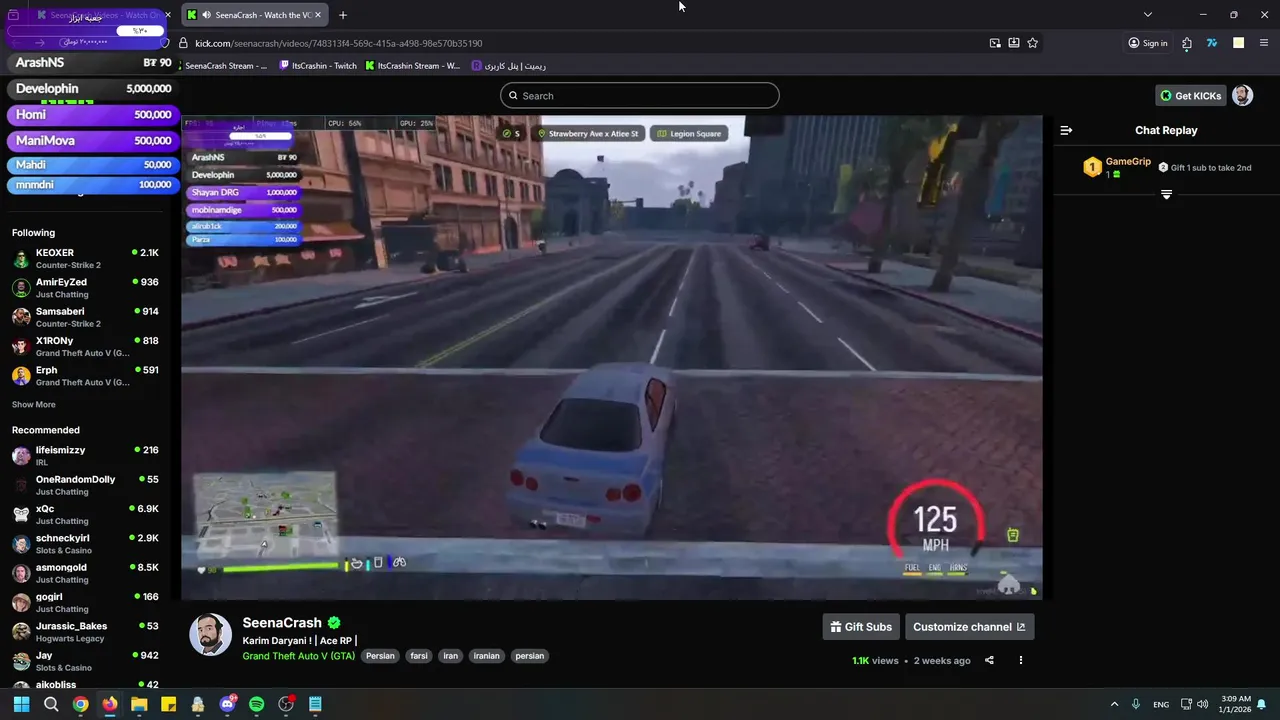Open Customize channel link
Screen dimensions: 1280x720
[x=969, y=627]
